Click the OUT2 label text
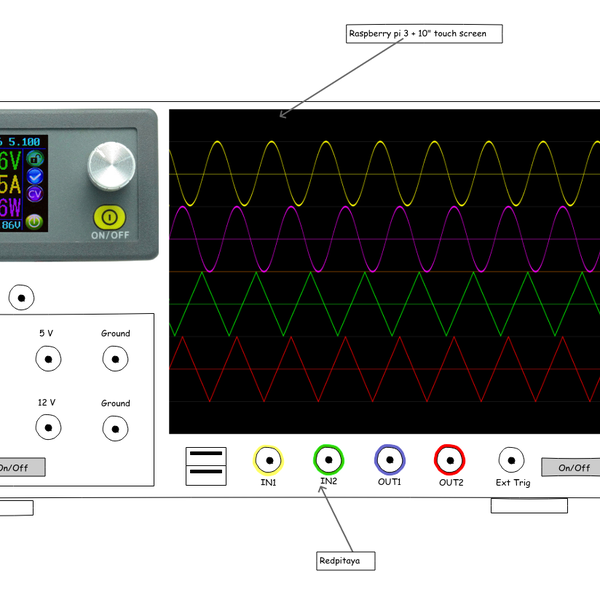 [x=451, y=483]
